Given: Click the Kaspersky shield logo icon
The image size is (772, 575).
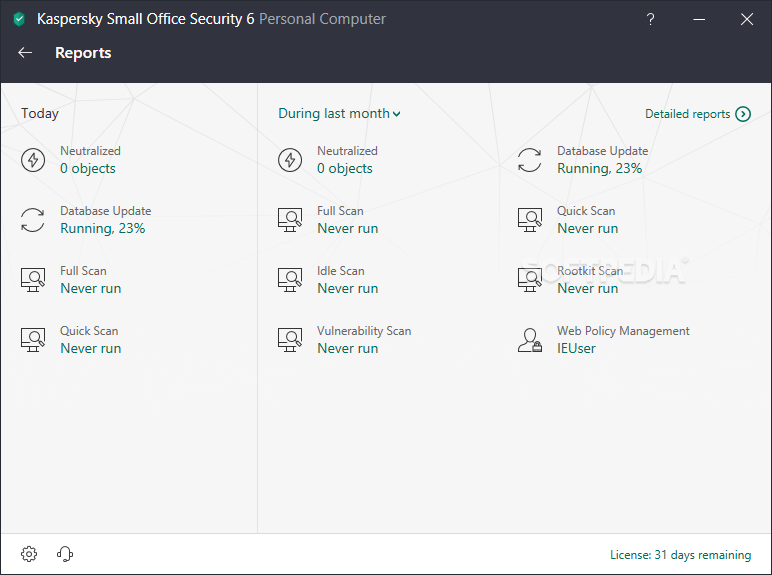Looking at the screenshot, I should point(19,19).
